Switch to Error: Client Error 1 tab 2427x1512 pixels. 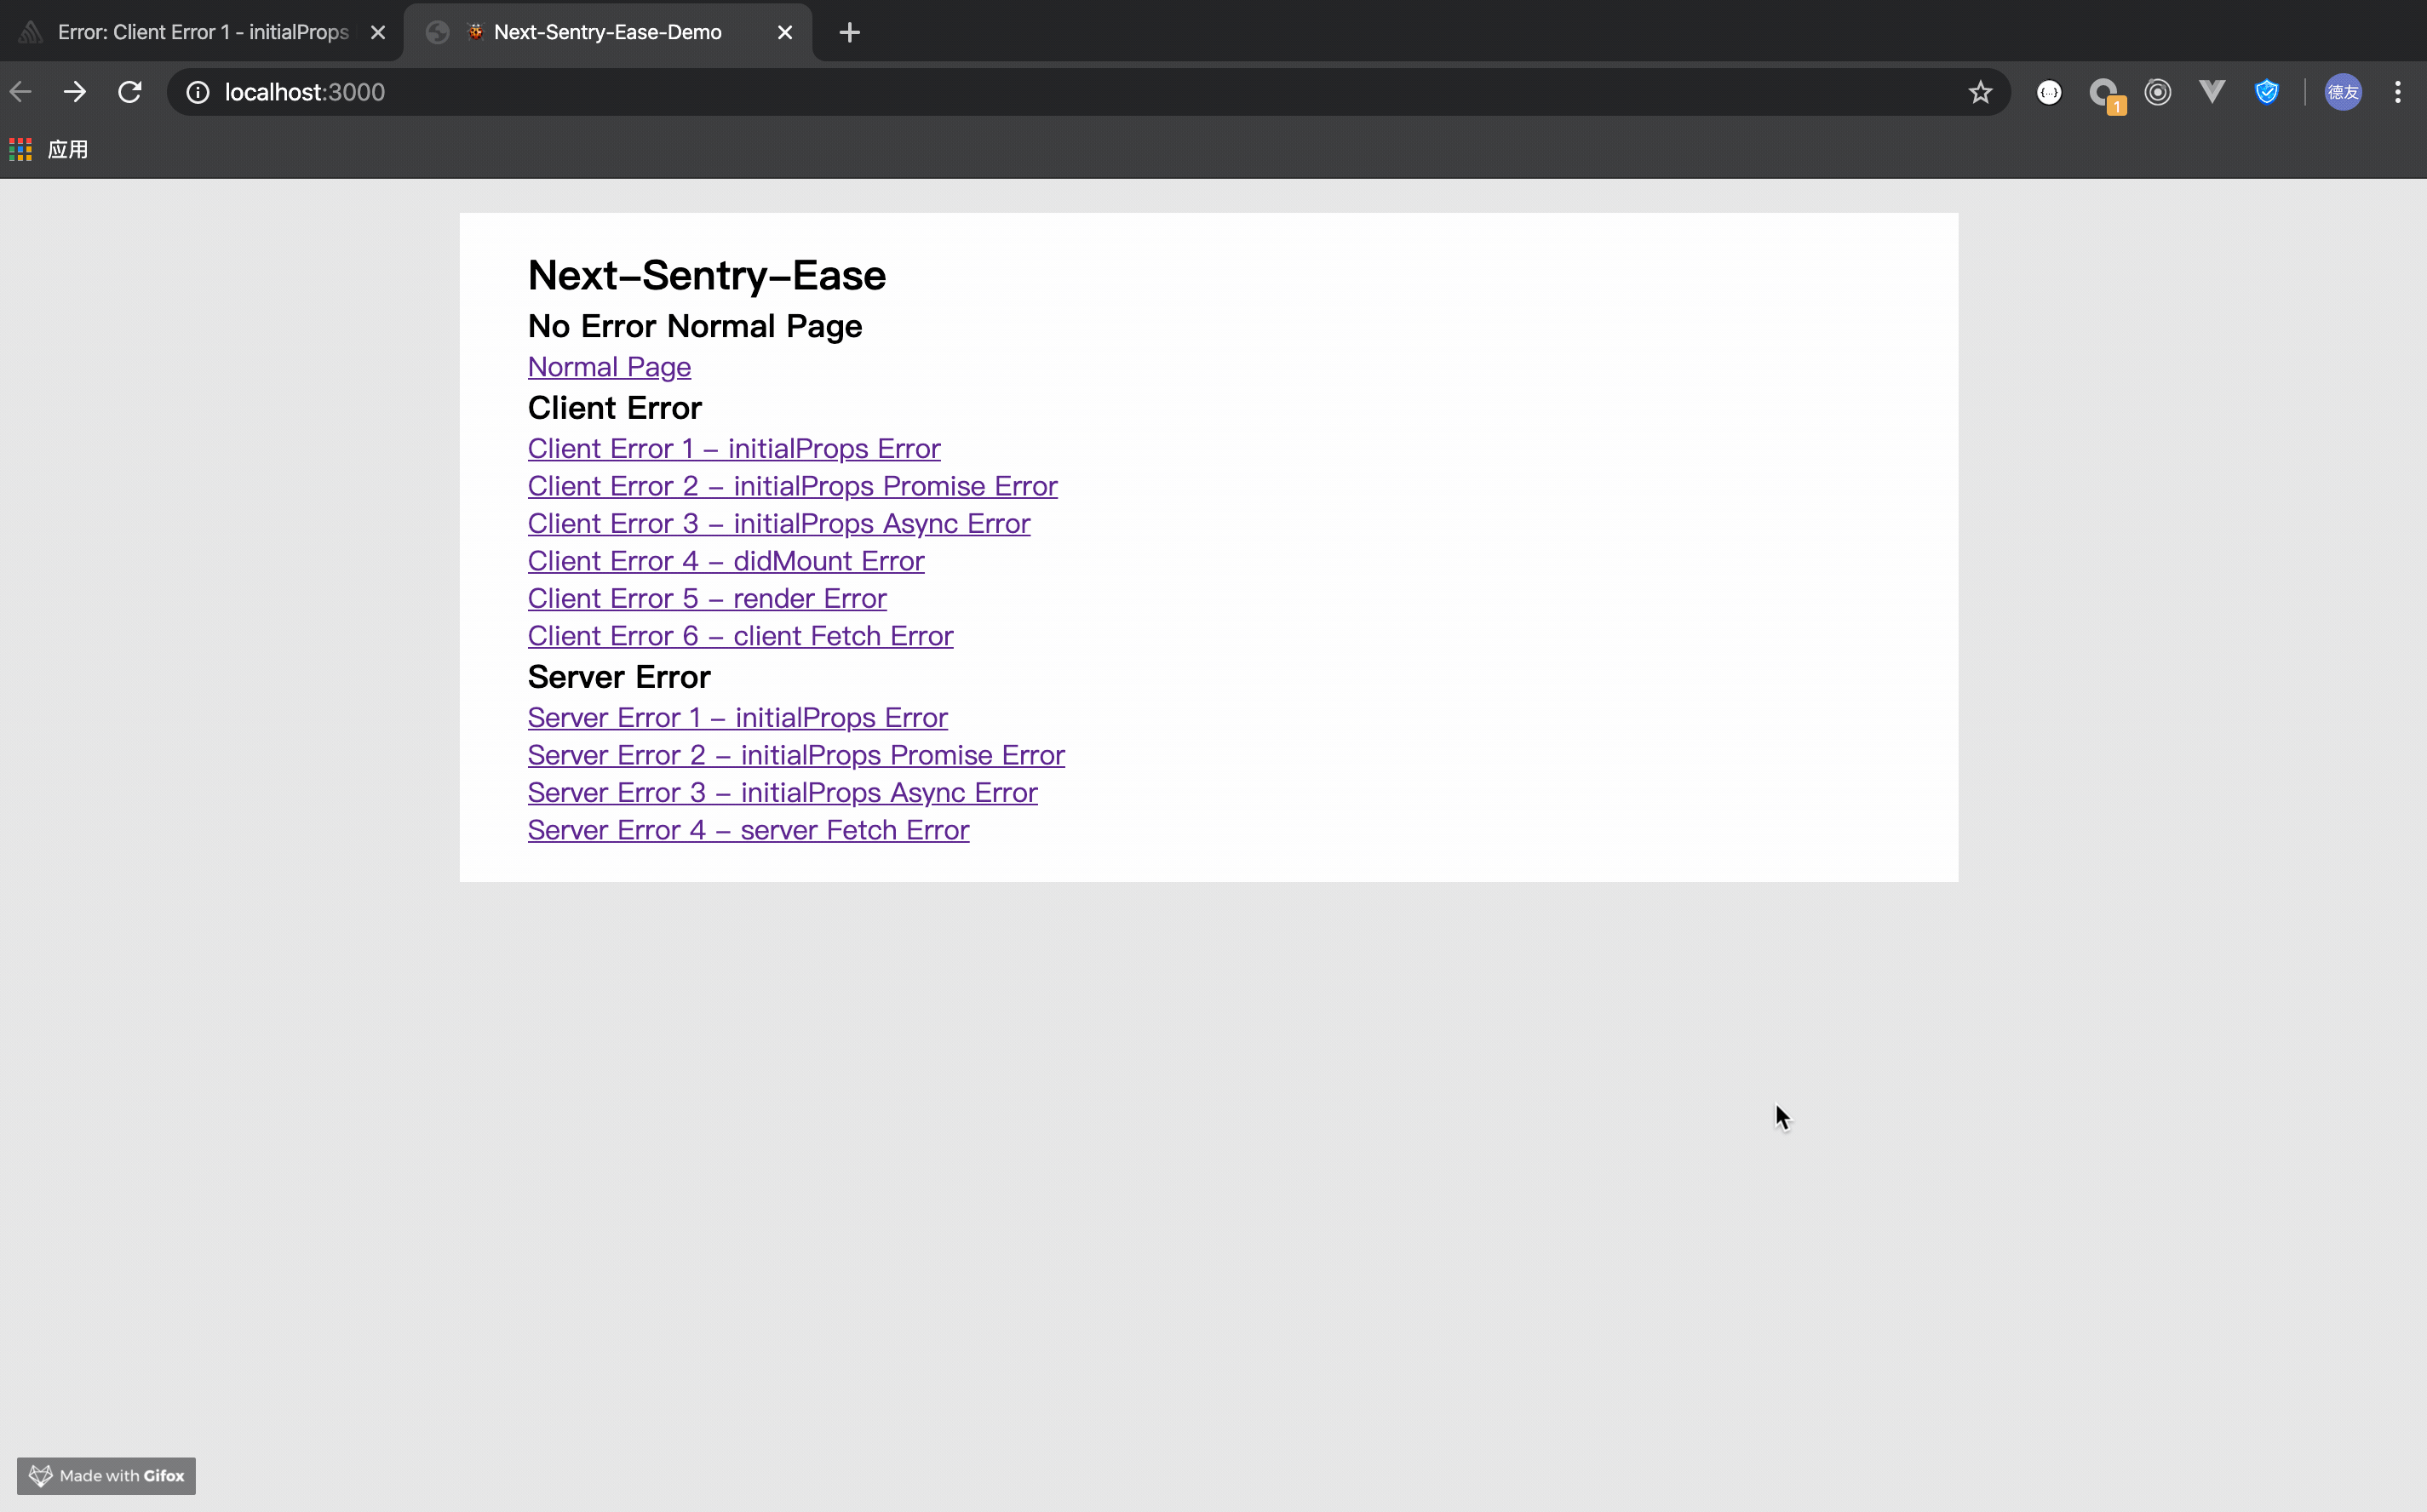tap(202, 32)
